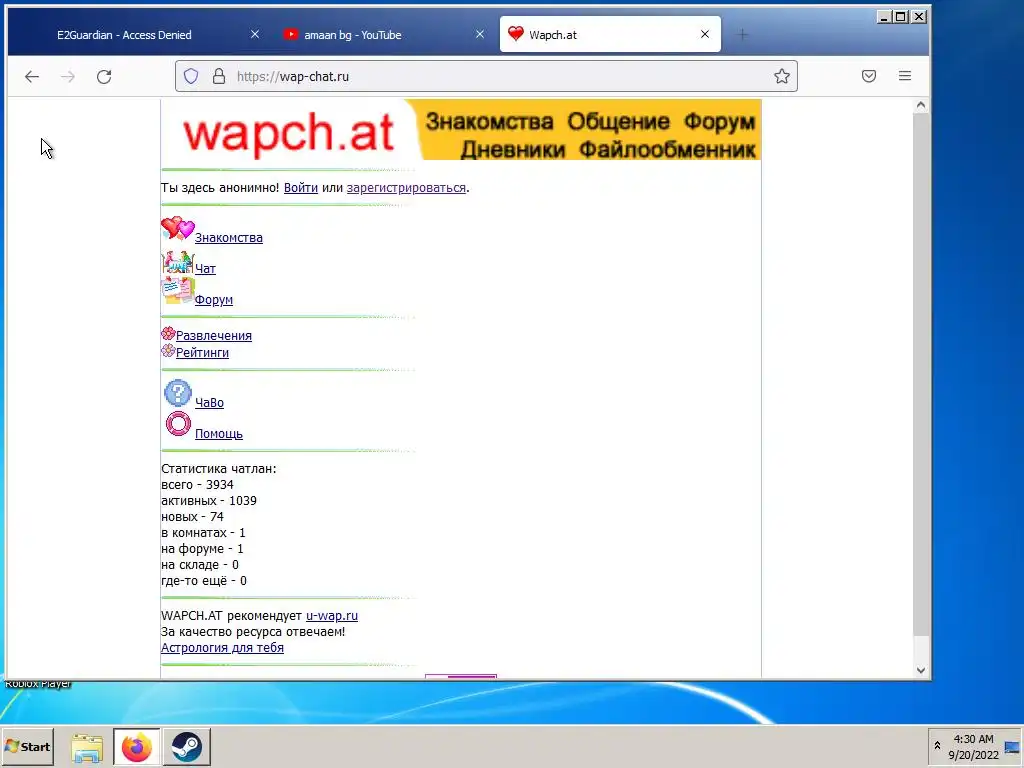
Task: Open the Астрология для тебя link
Action: 222,648
